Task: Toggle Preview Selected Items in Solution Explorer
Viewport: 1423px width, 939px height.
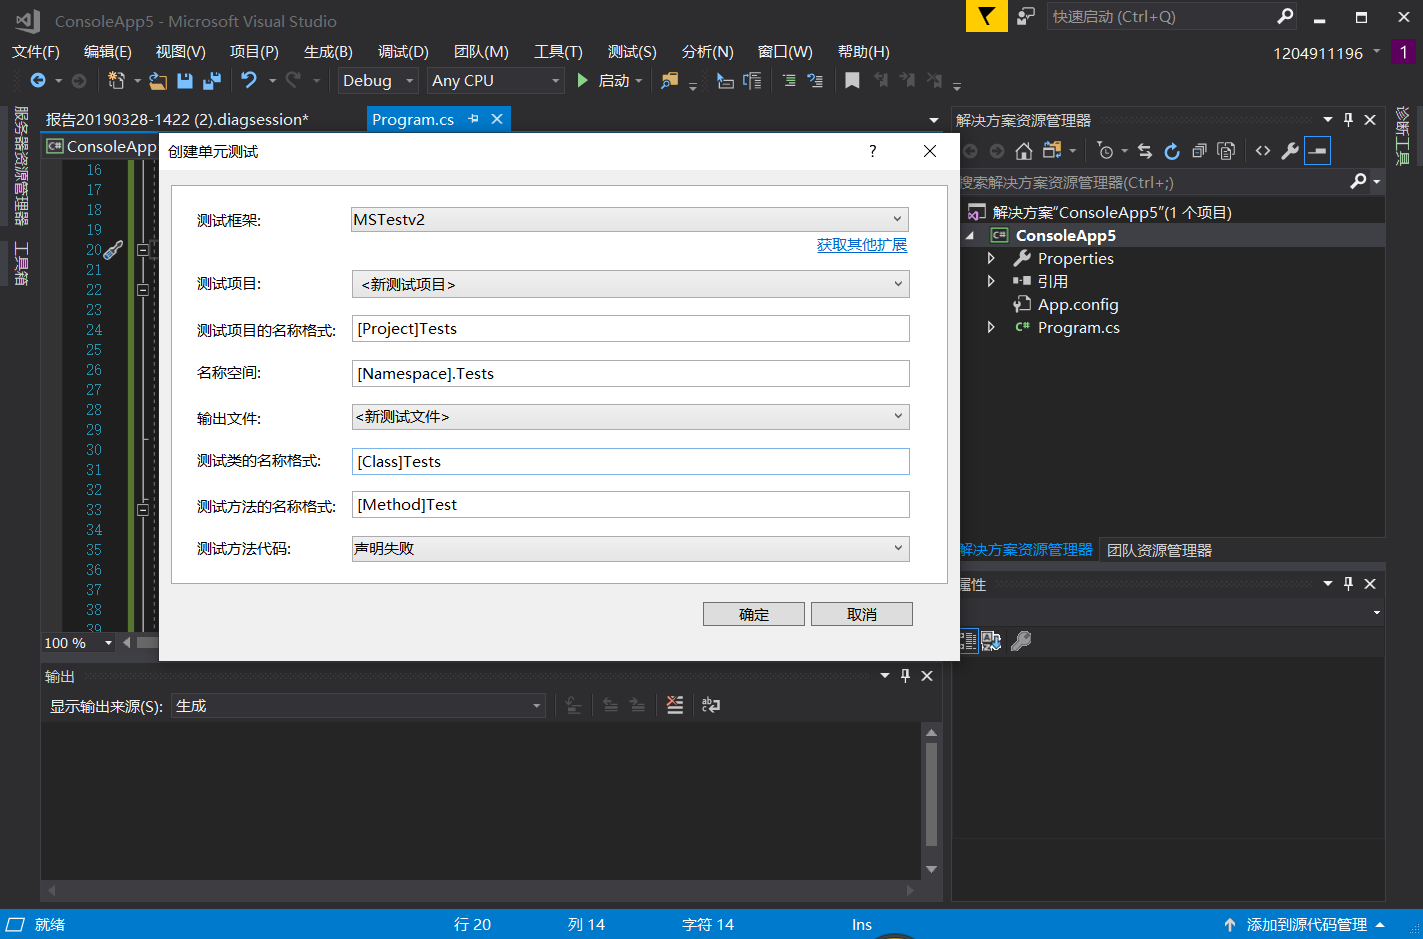Action: coord(1318,151)
